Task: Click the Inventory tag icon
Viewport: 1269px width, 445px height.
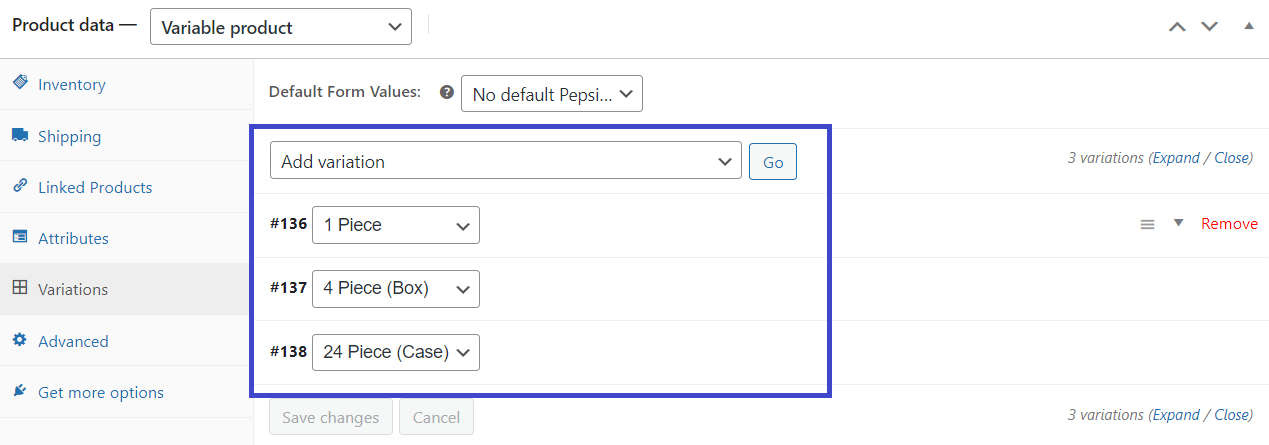Action: (19, 83)
